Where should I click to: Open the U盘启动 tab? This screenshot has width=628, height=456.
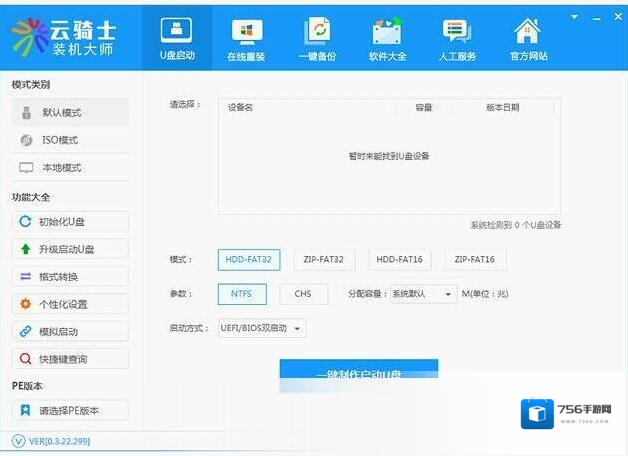pyautogui.click(x=177, y=38)
